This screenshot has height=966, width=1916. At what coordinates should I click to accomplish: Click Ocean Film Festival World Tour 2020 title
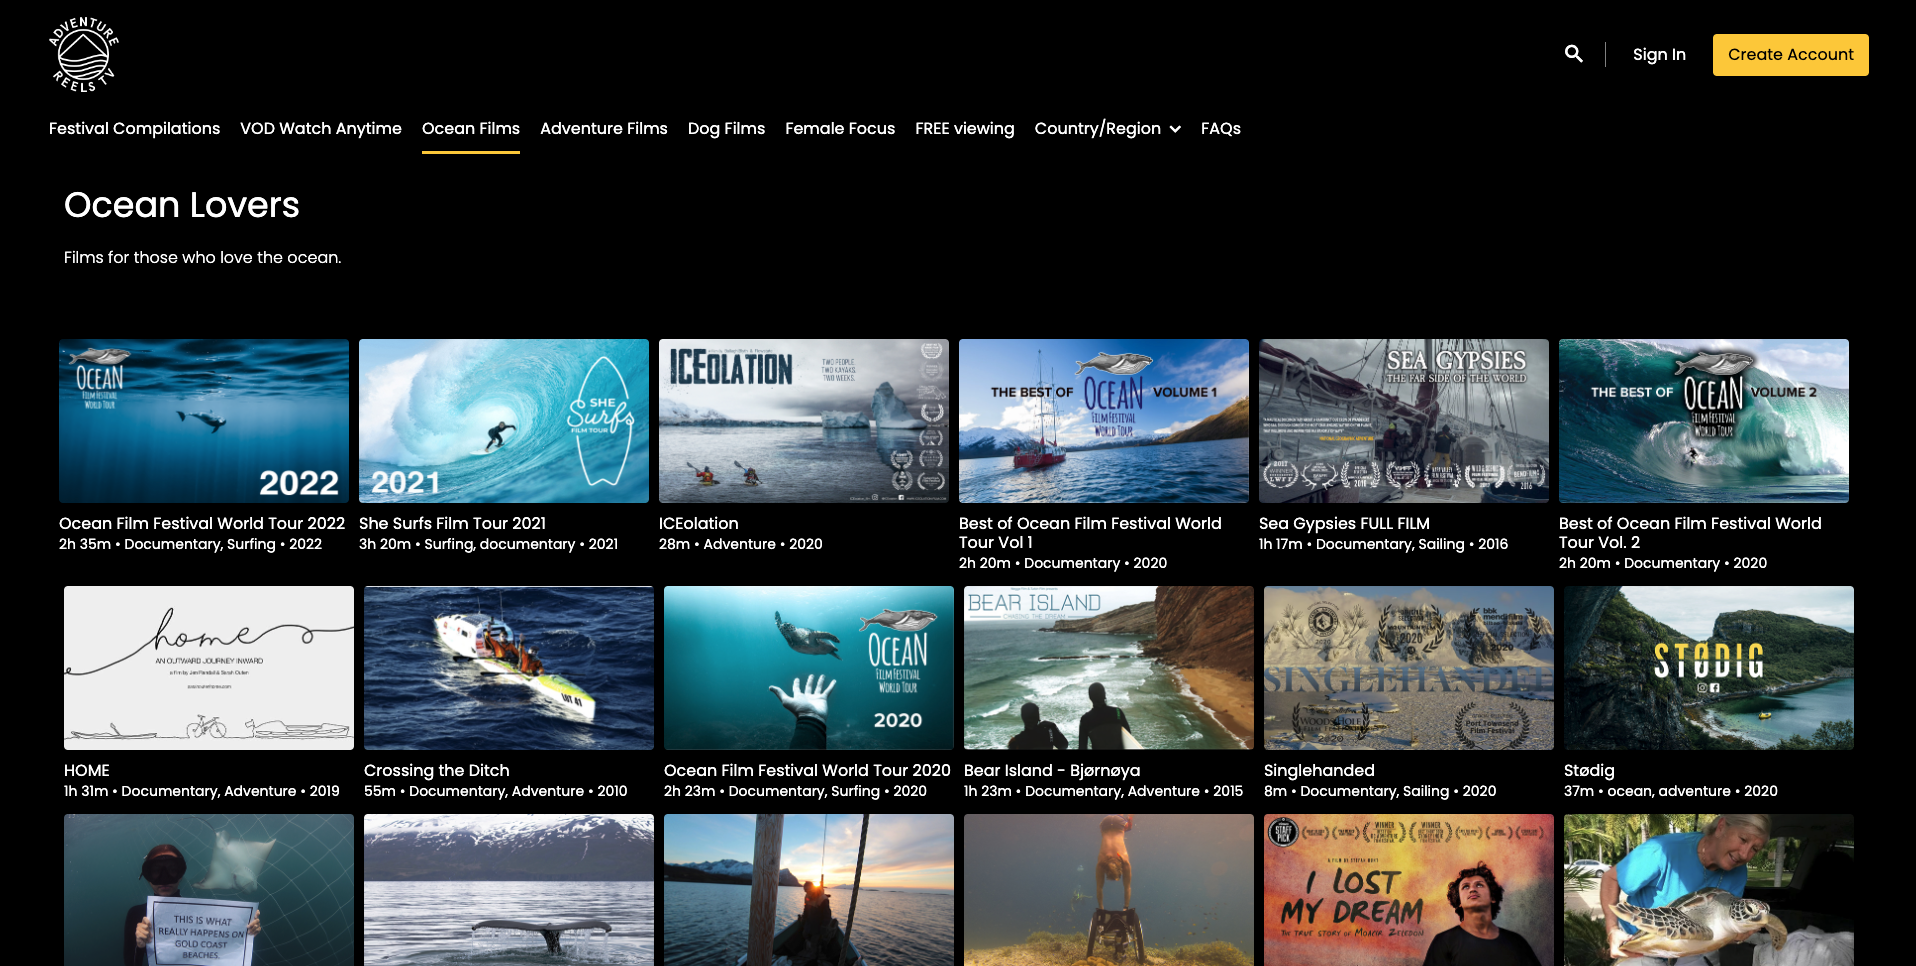pyautogui.click(x=807, y=770)
